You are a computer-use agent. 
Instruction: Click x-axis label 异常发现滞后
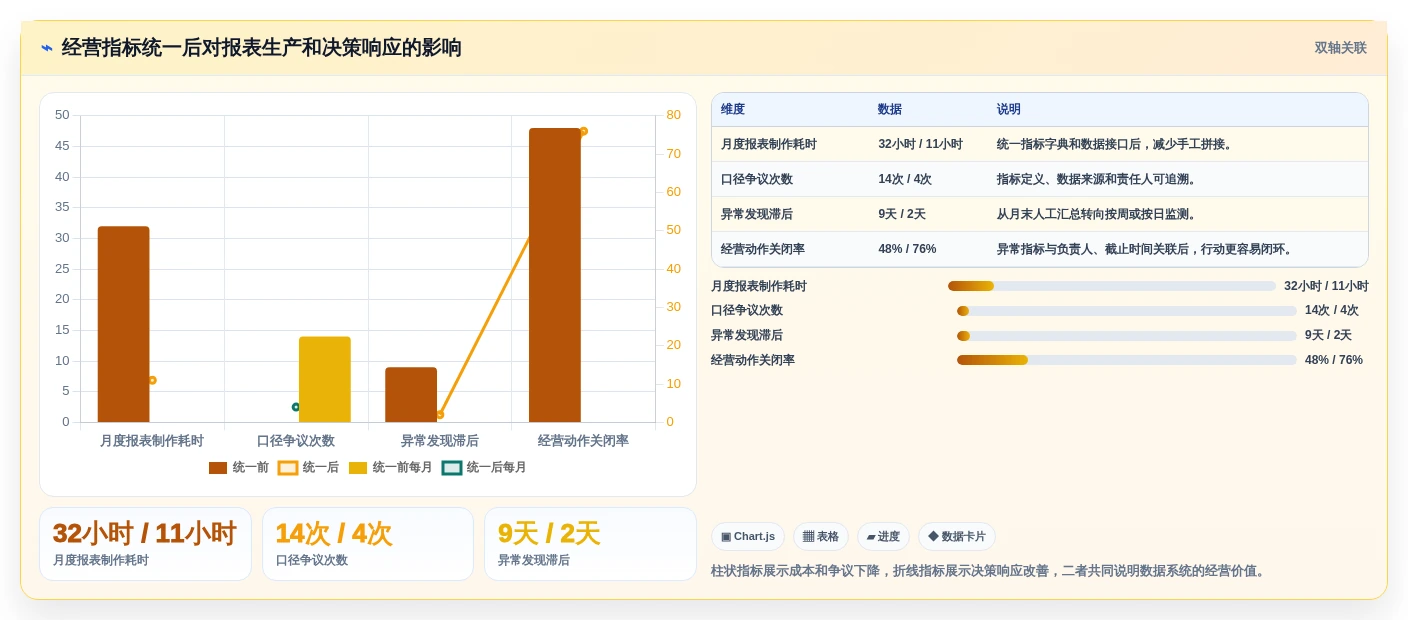[440, 441]
